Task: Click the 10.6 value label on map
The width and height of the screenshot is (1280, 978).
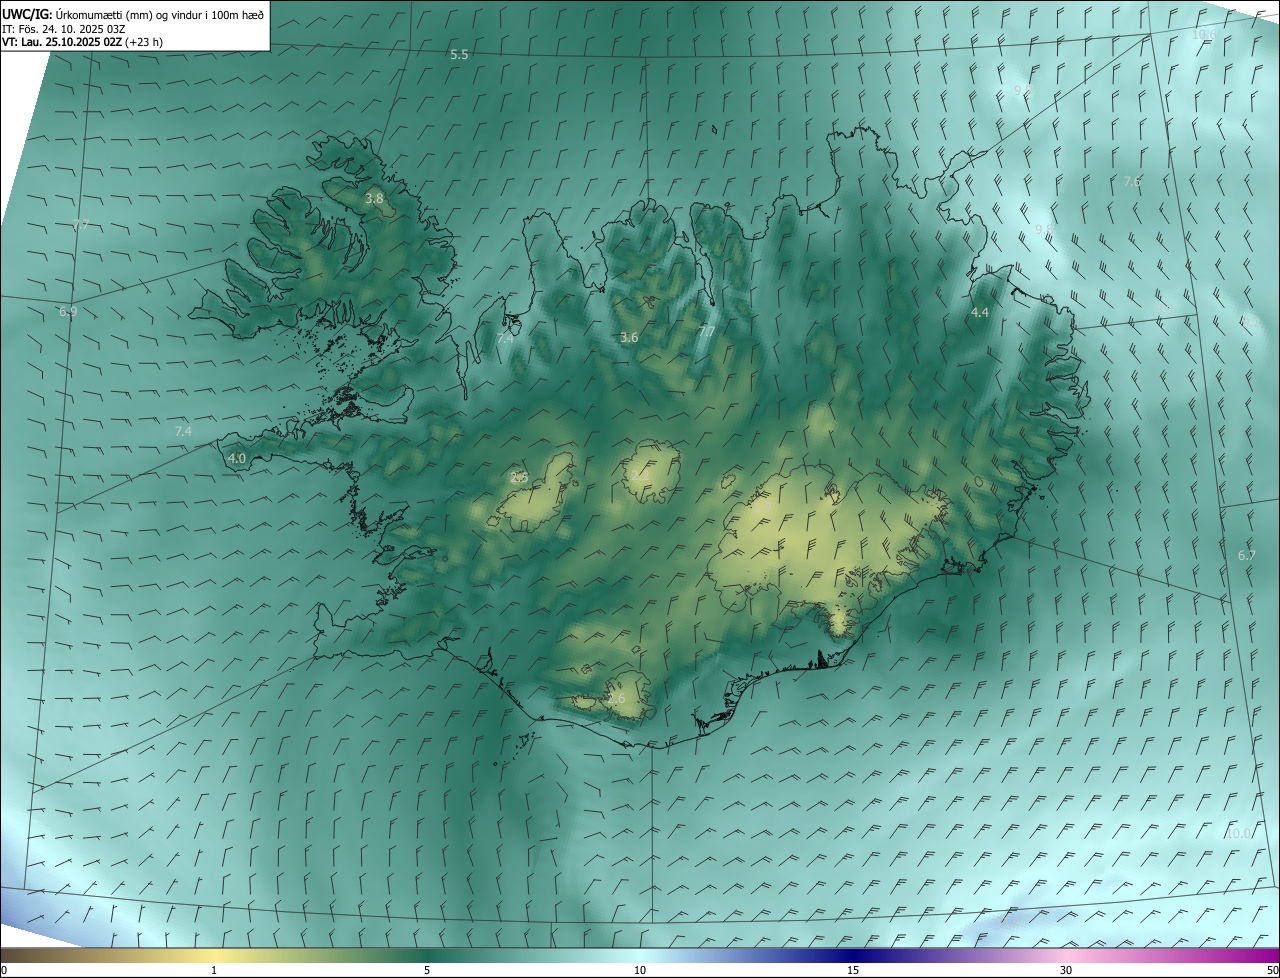Action: click(1204, 34)
